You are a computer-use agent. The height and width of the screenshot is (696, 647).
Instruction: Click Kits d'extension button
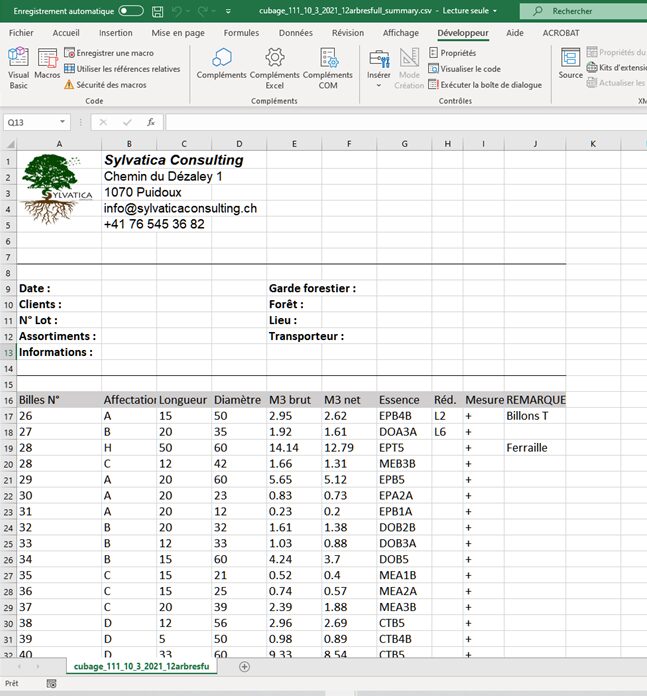coord(617,67)
